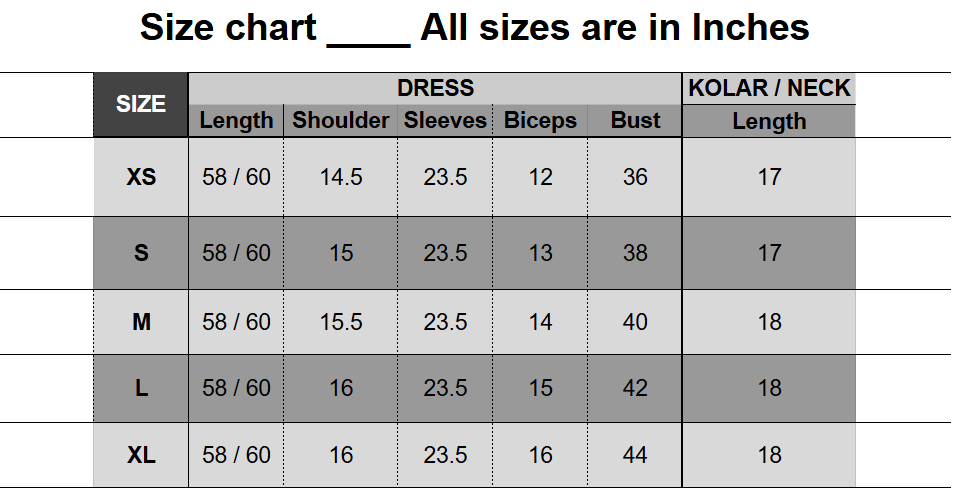Click the shoulder value 14.5
957x489 pixels.
tap(341, 177)
